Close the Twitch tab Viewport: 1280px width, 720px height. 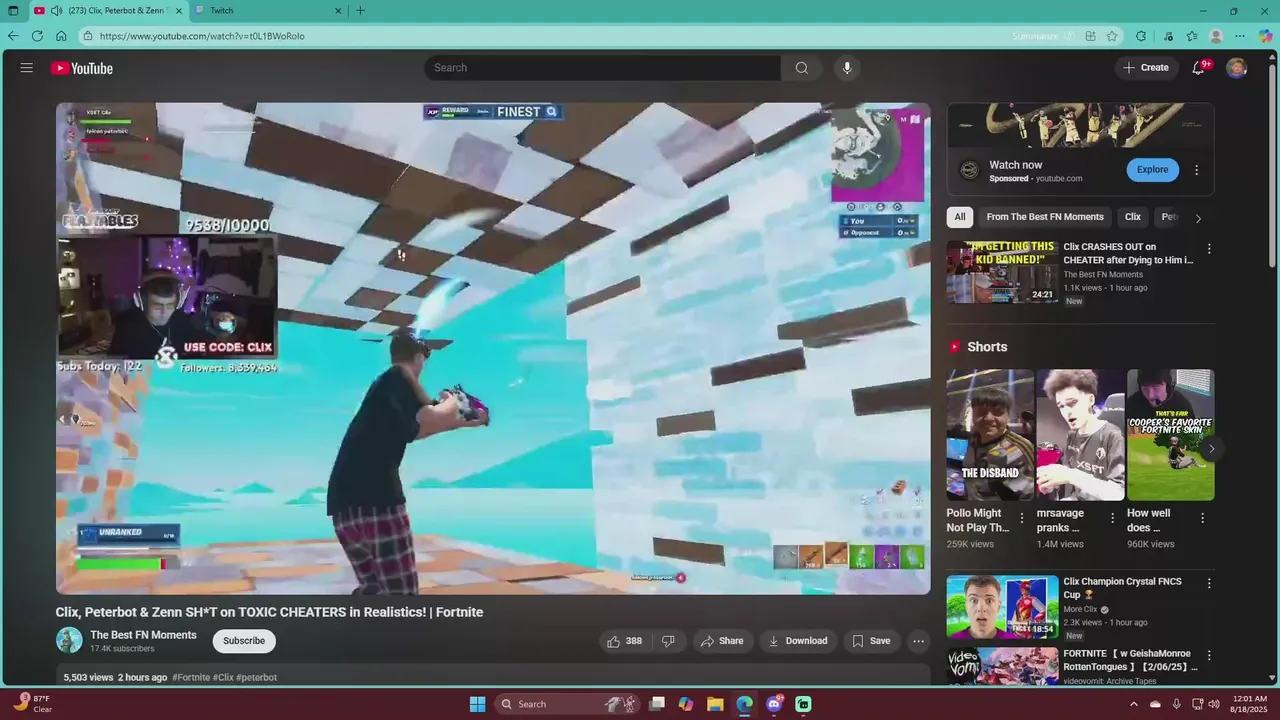tap(338, 11)
